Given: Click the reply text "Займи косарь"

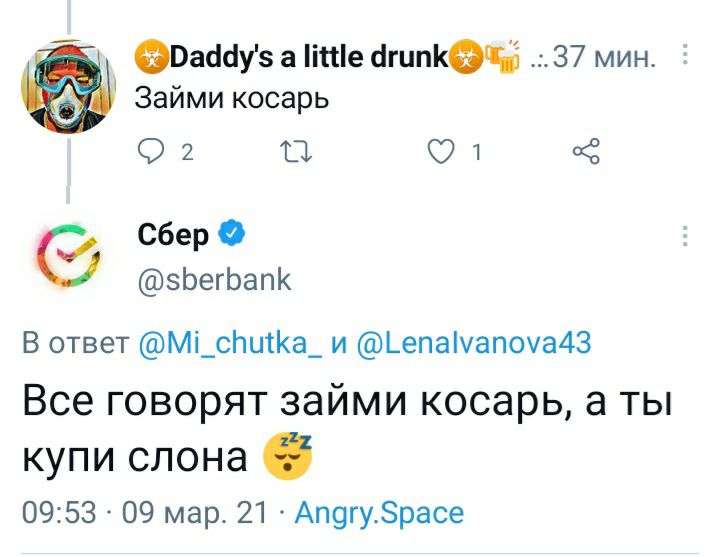Looking at the screenshot, I should [x=232, y=101].
